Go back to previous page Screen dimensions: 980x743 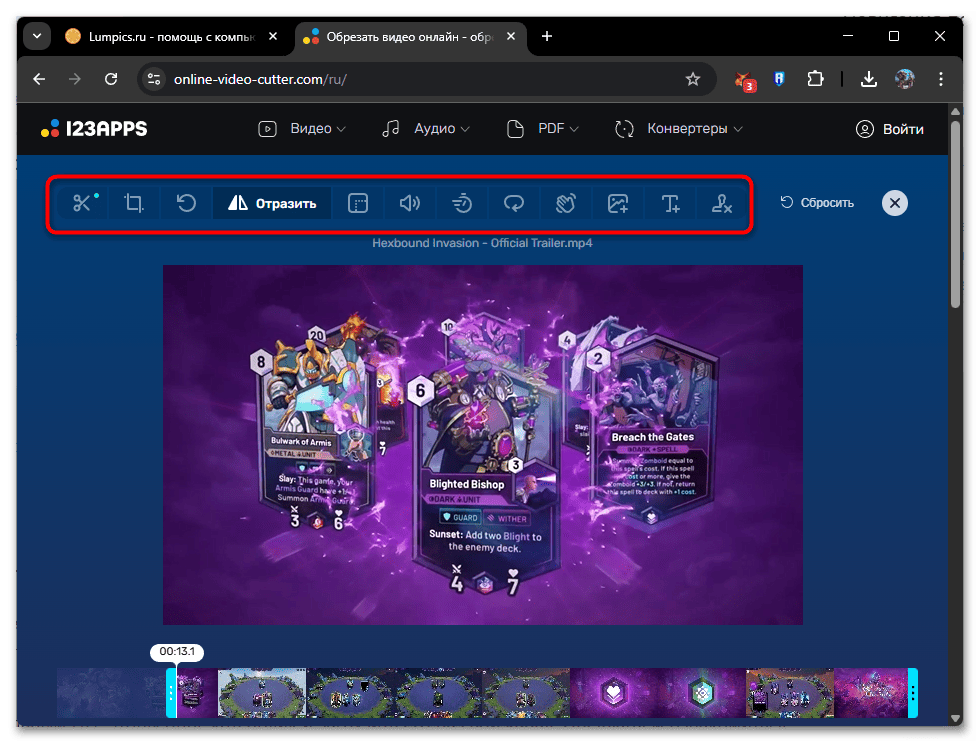(x=39, y=79)
